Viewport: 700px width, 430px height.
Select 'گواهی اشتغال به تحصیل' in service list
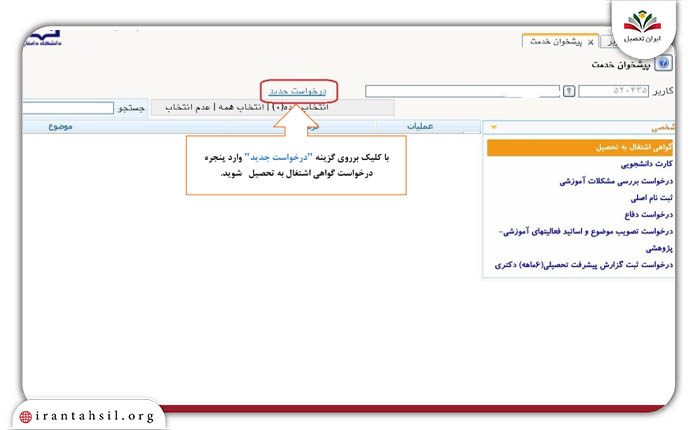tap(579, 147)
